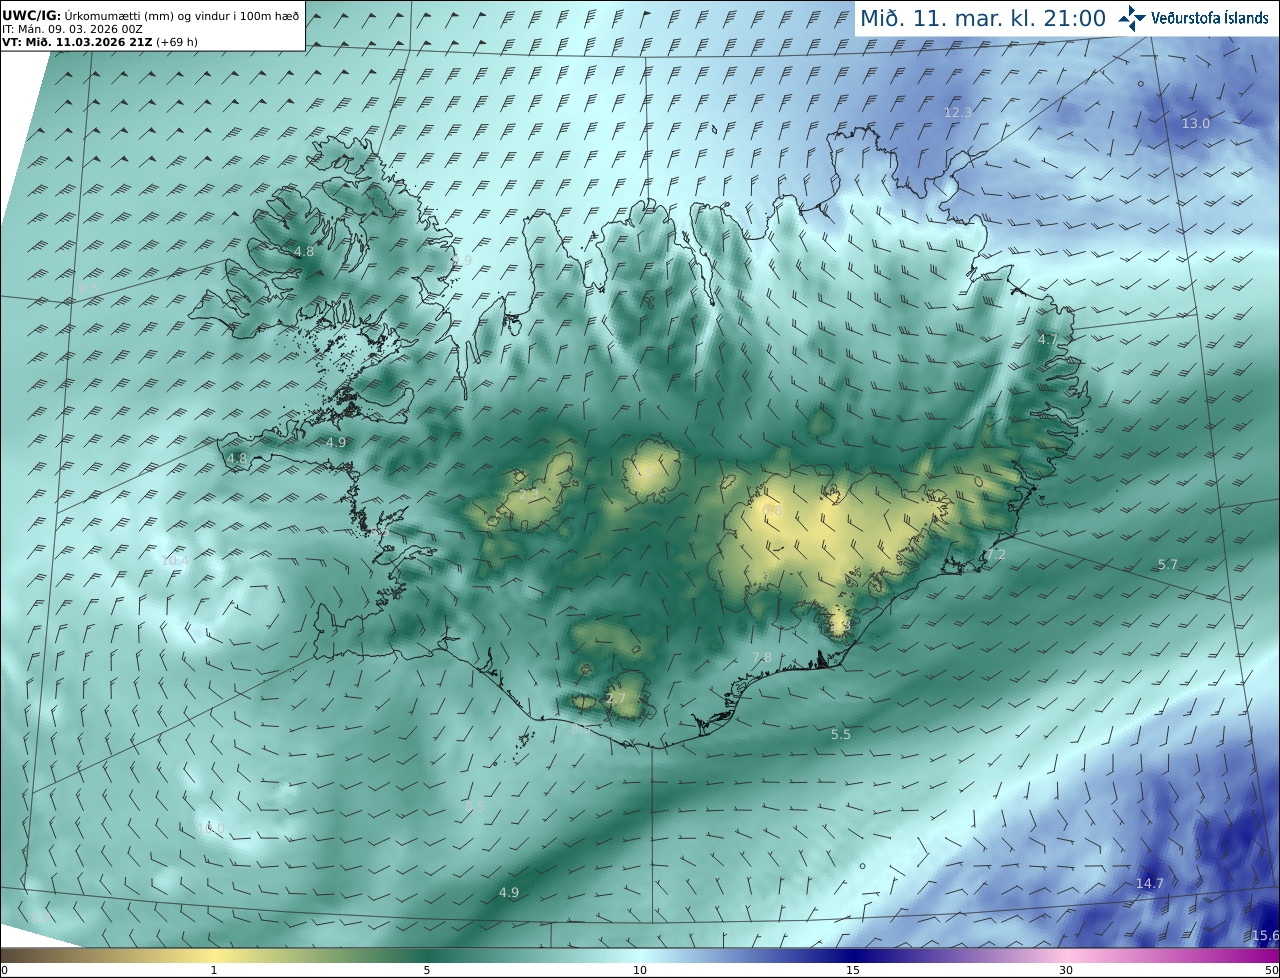1280x978 pixels.
Task: Click the dark green colour at legend tick '5'
Action: pos(427,955)
